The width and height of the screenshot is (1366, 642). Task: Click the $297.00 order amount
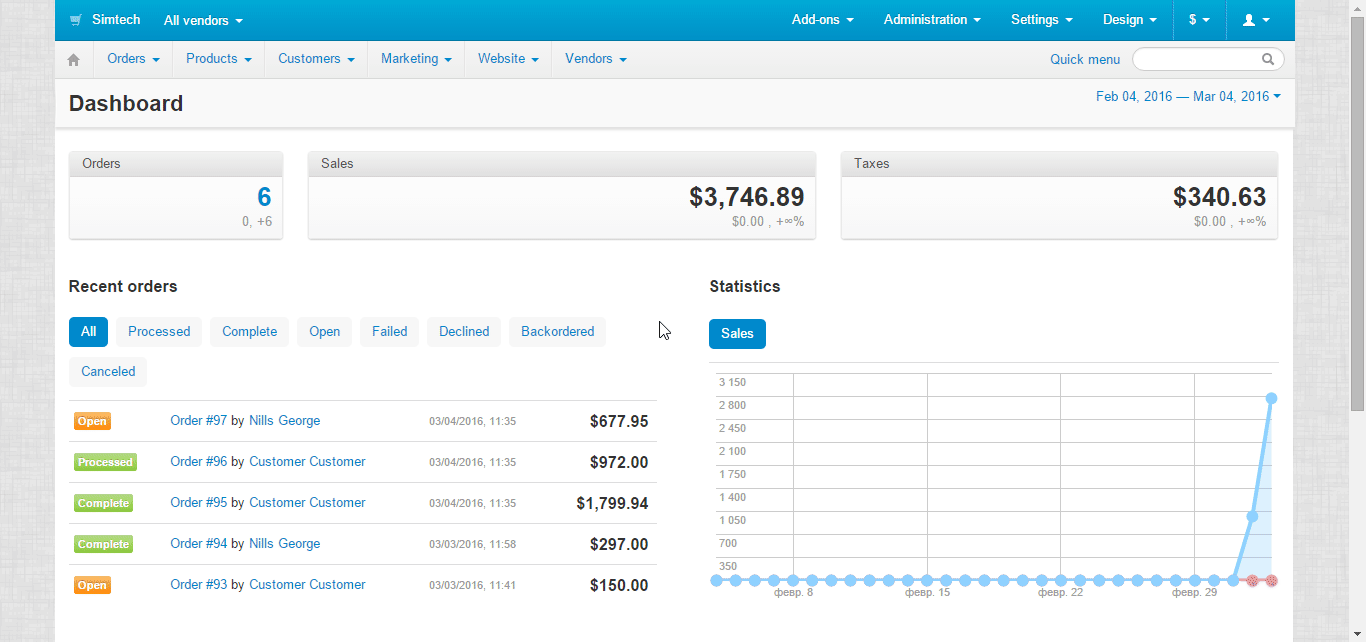(619, 545)
